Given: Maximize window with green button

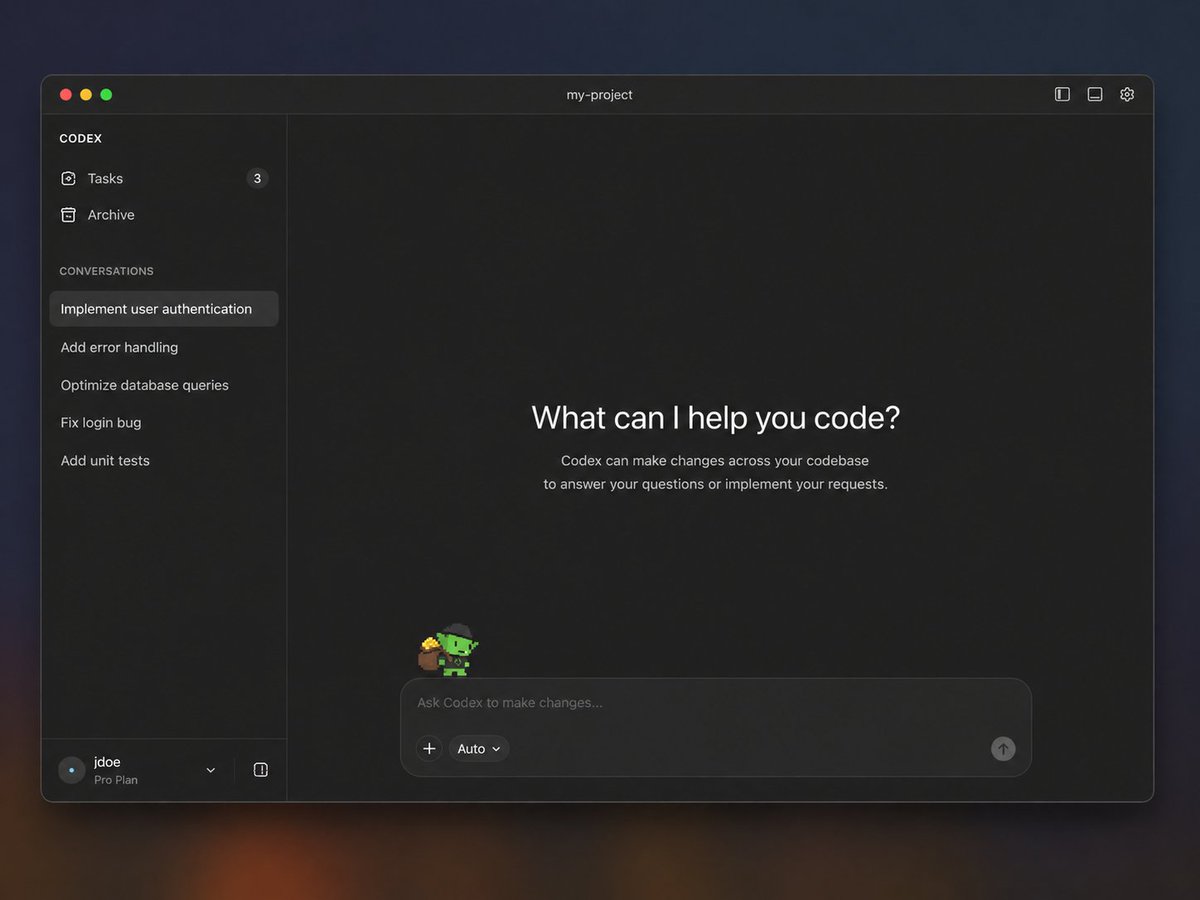Looking at the screenshot, I should tap(106, 95).
